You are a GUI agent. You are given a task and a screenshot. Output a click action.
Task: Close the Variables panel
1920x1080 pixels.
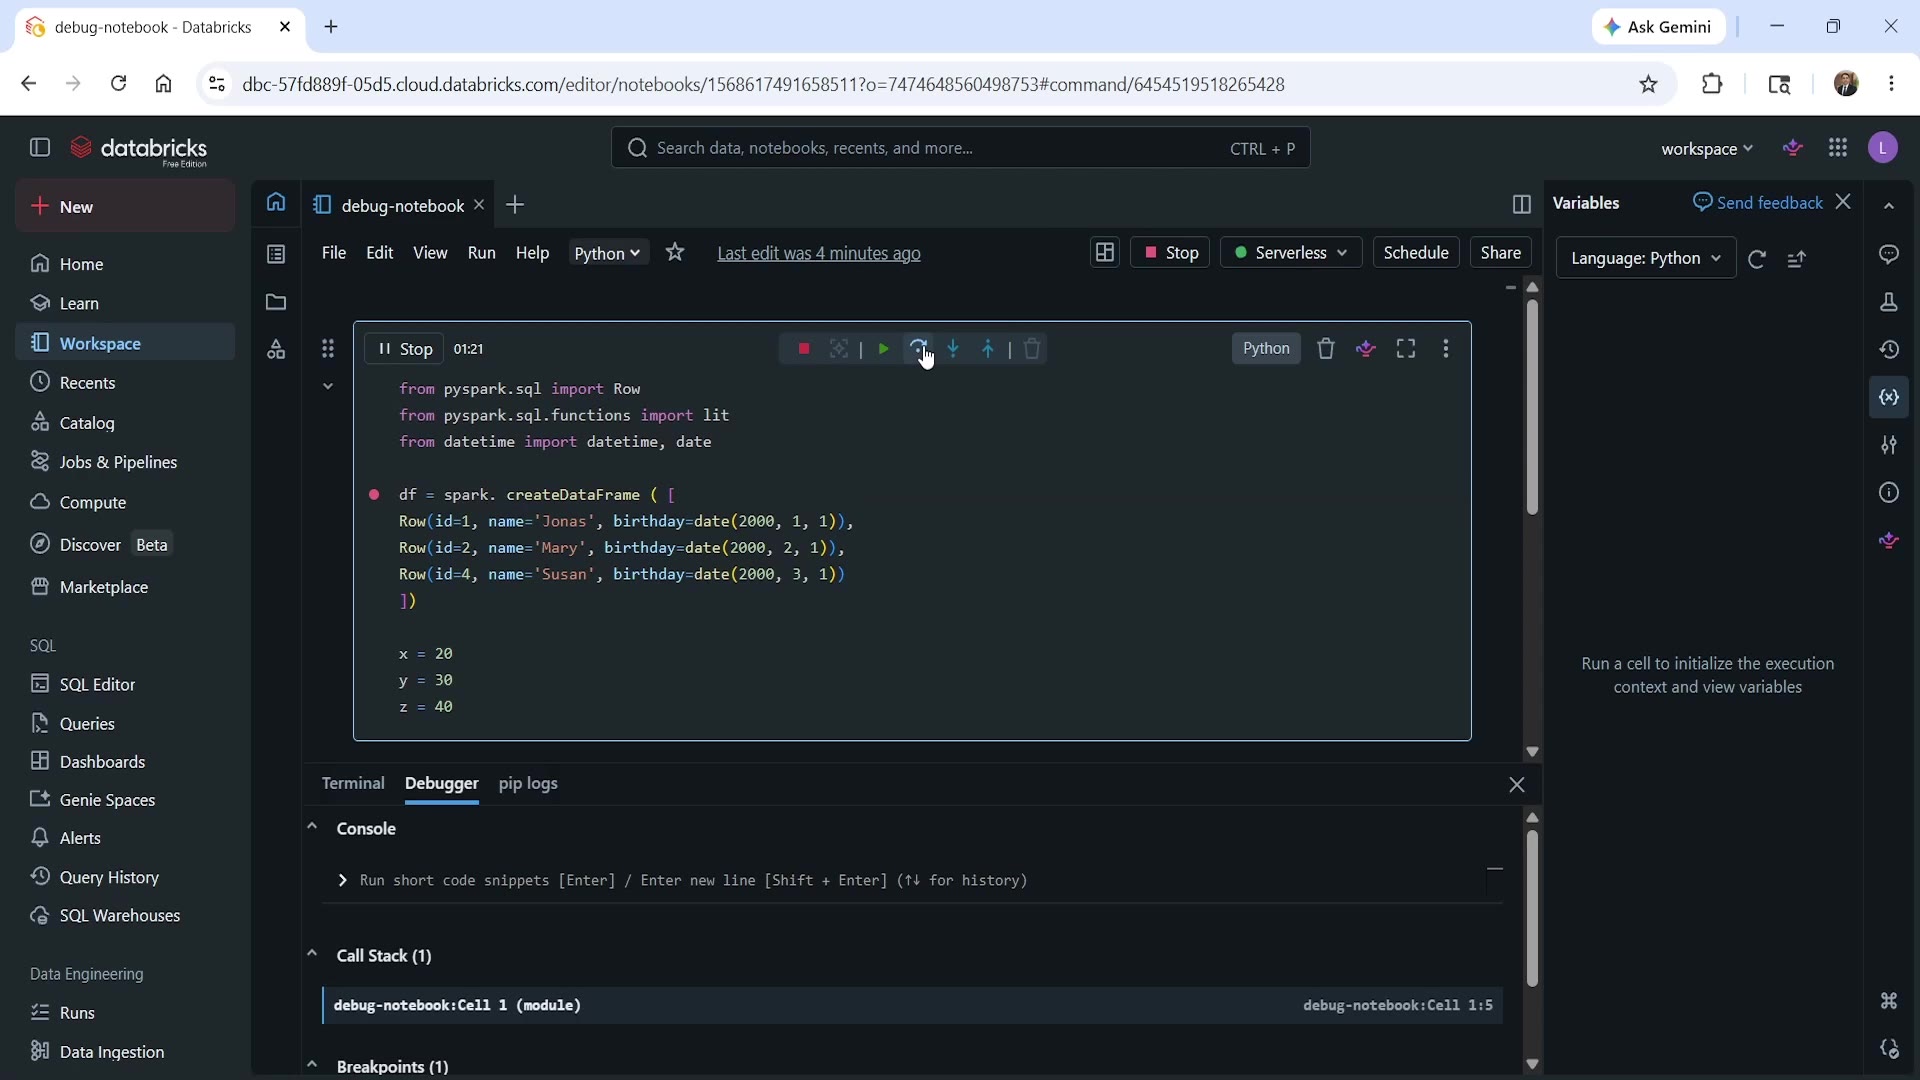point(1843,202)
